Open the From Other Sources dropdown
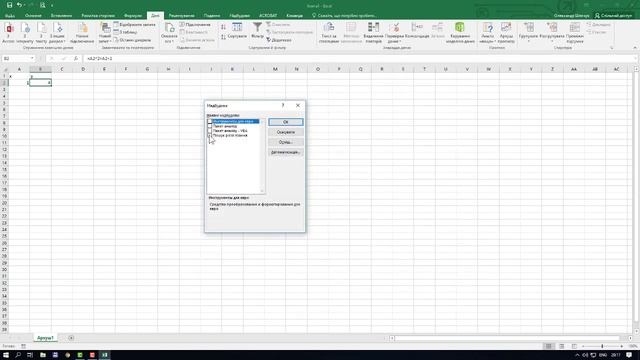The height and width of the screenshot is (360, 640). [x=57, y=33]
